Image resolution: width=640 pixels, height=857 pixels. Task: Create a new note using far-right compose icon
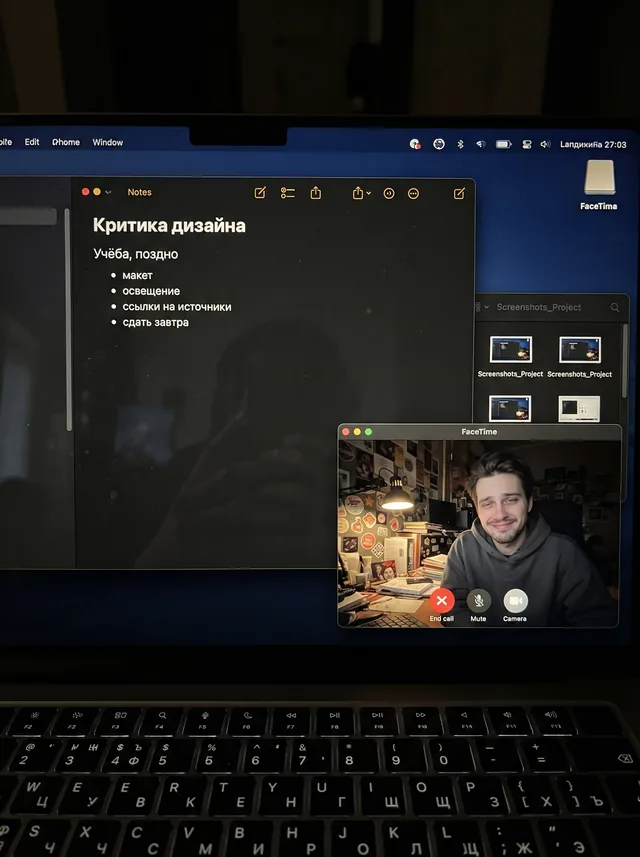coord(459,193)
